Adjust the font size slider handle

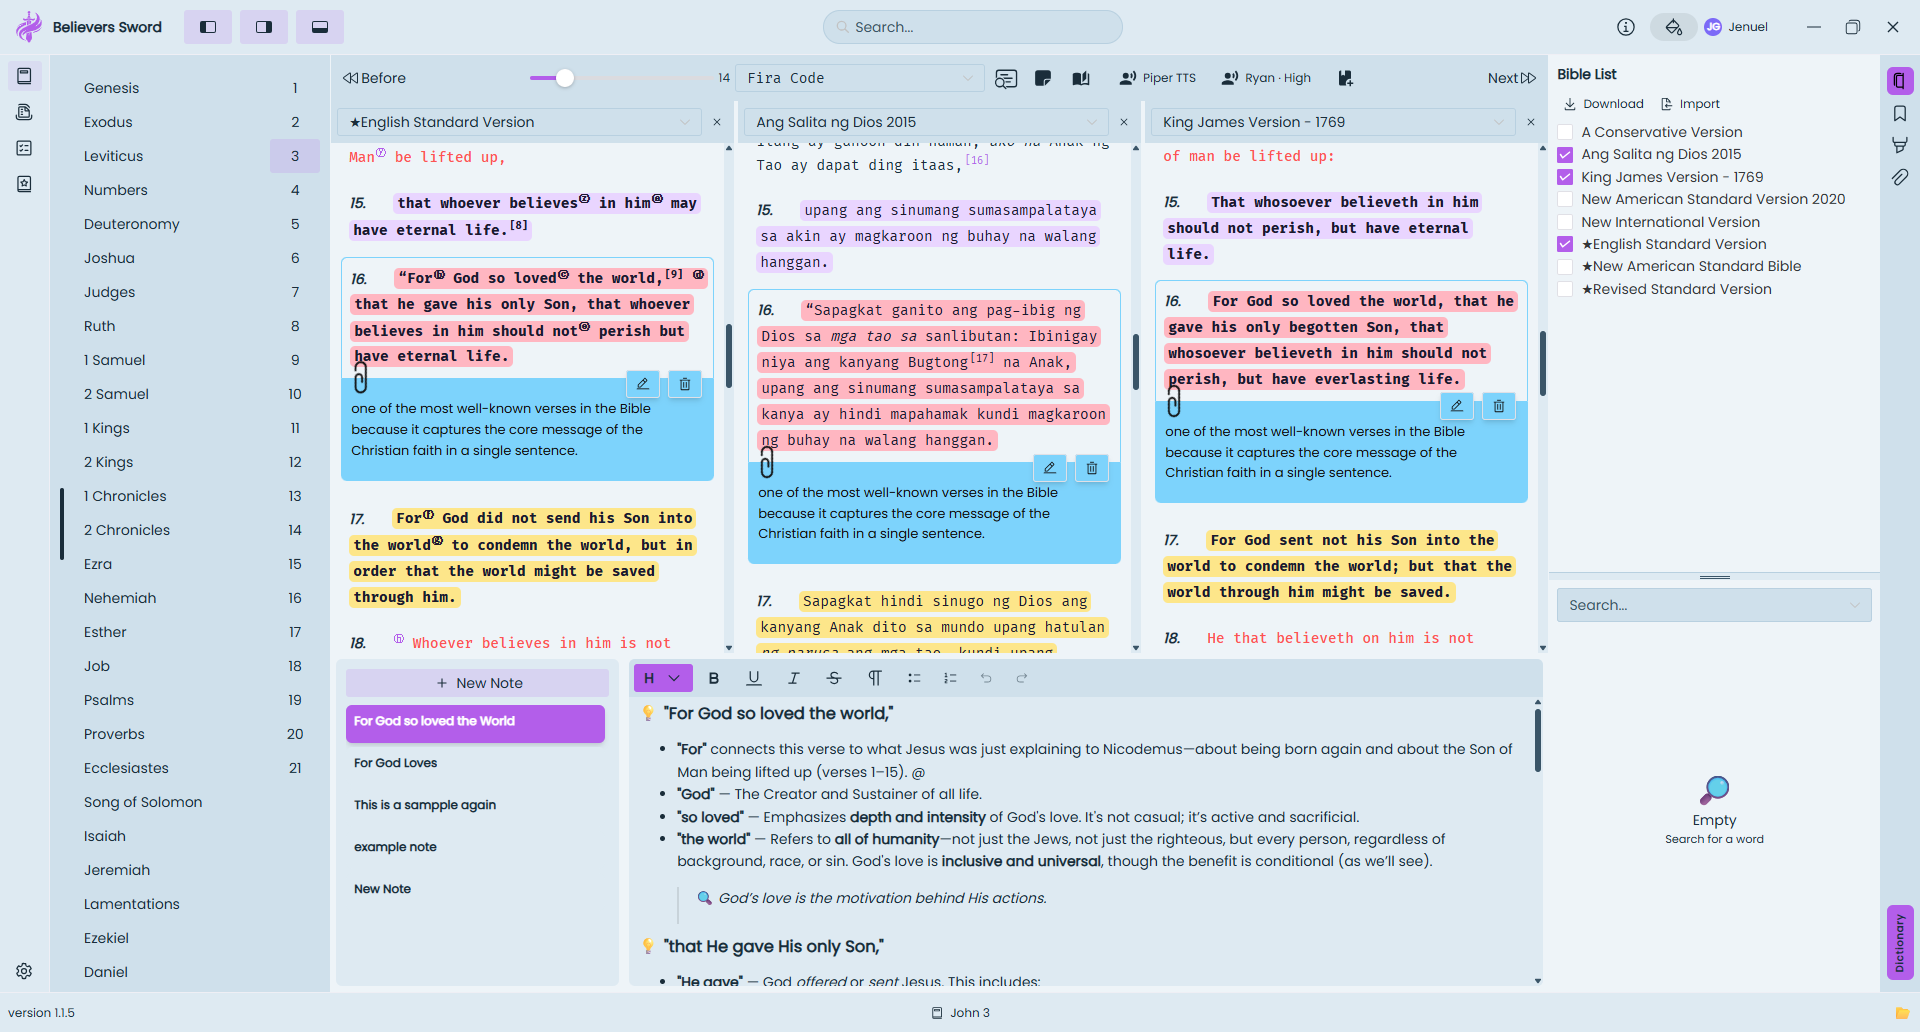[565, 78]
